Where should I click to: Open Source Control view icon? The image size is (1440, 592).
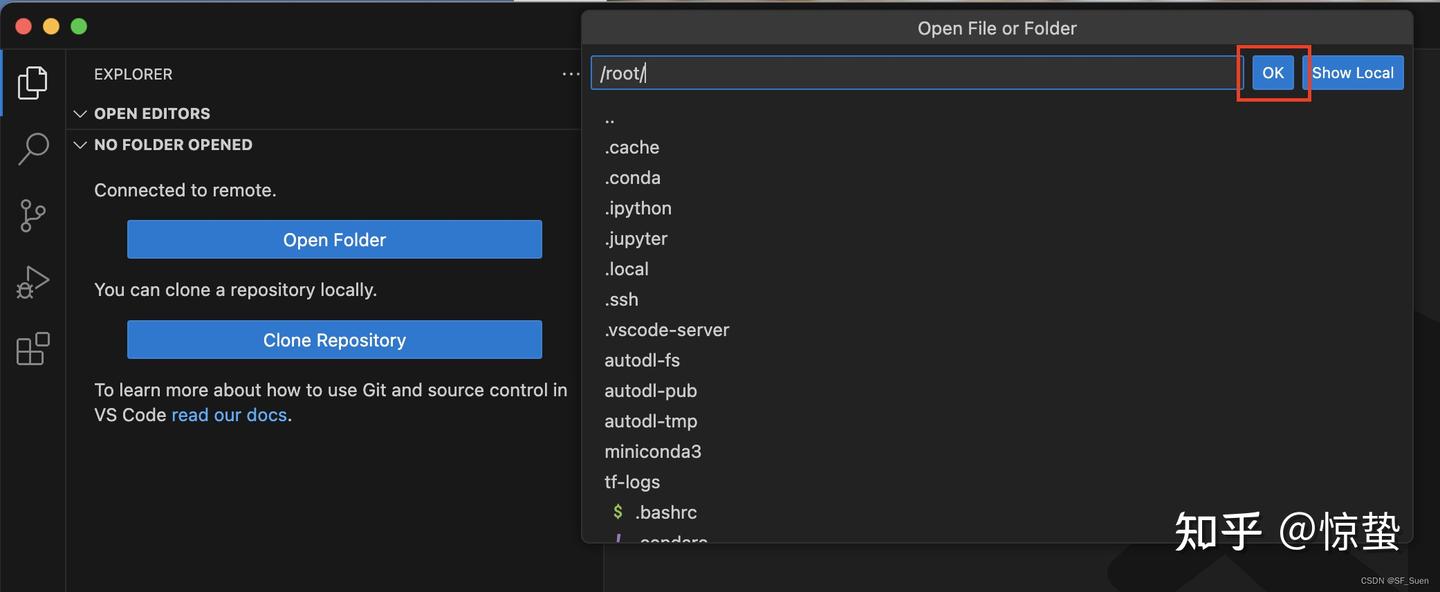33,215
